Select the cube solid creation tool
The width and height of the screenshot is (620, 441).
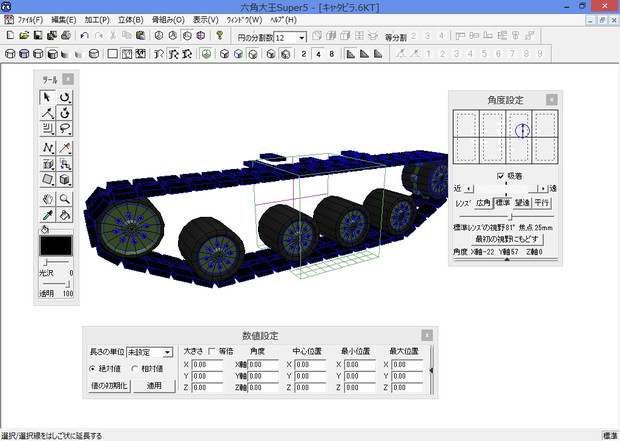(65, 180)
